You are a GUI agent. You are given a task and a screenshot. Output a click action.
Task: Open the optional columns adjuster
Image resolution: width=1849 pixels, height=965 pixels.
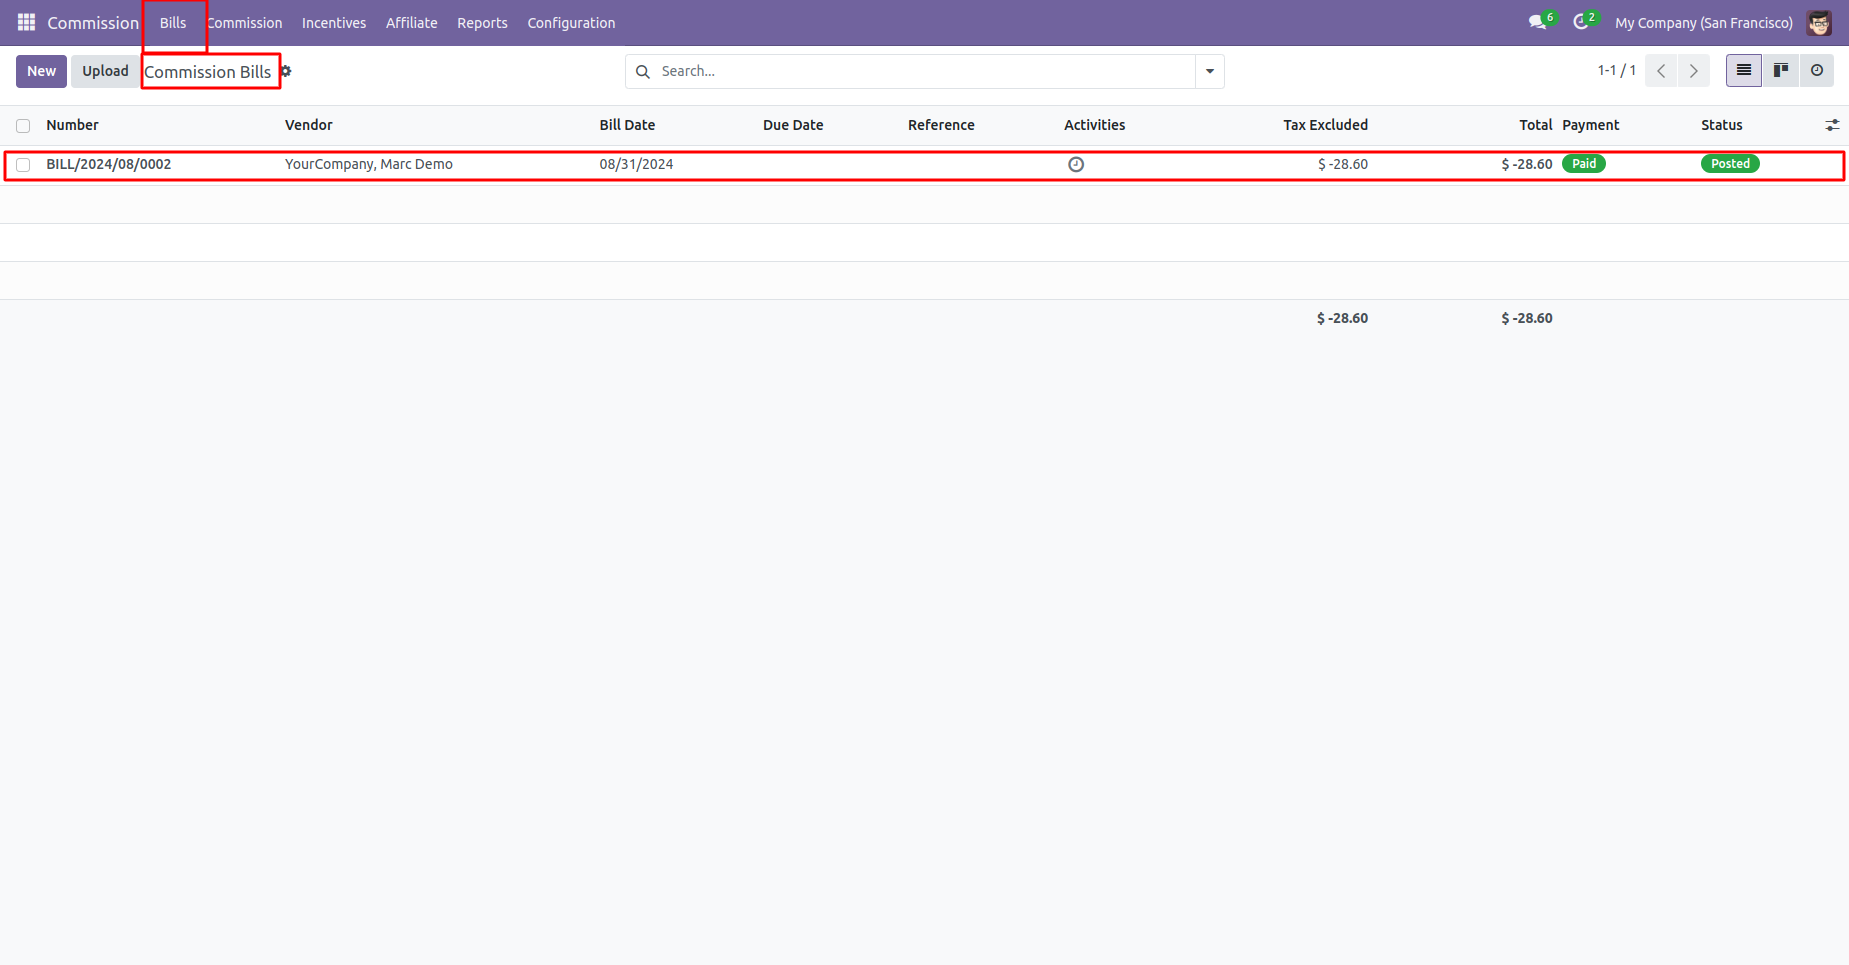click(x=1832, y=125)
